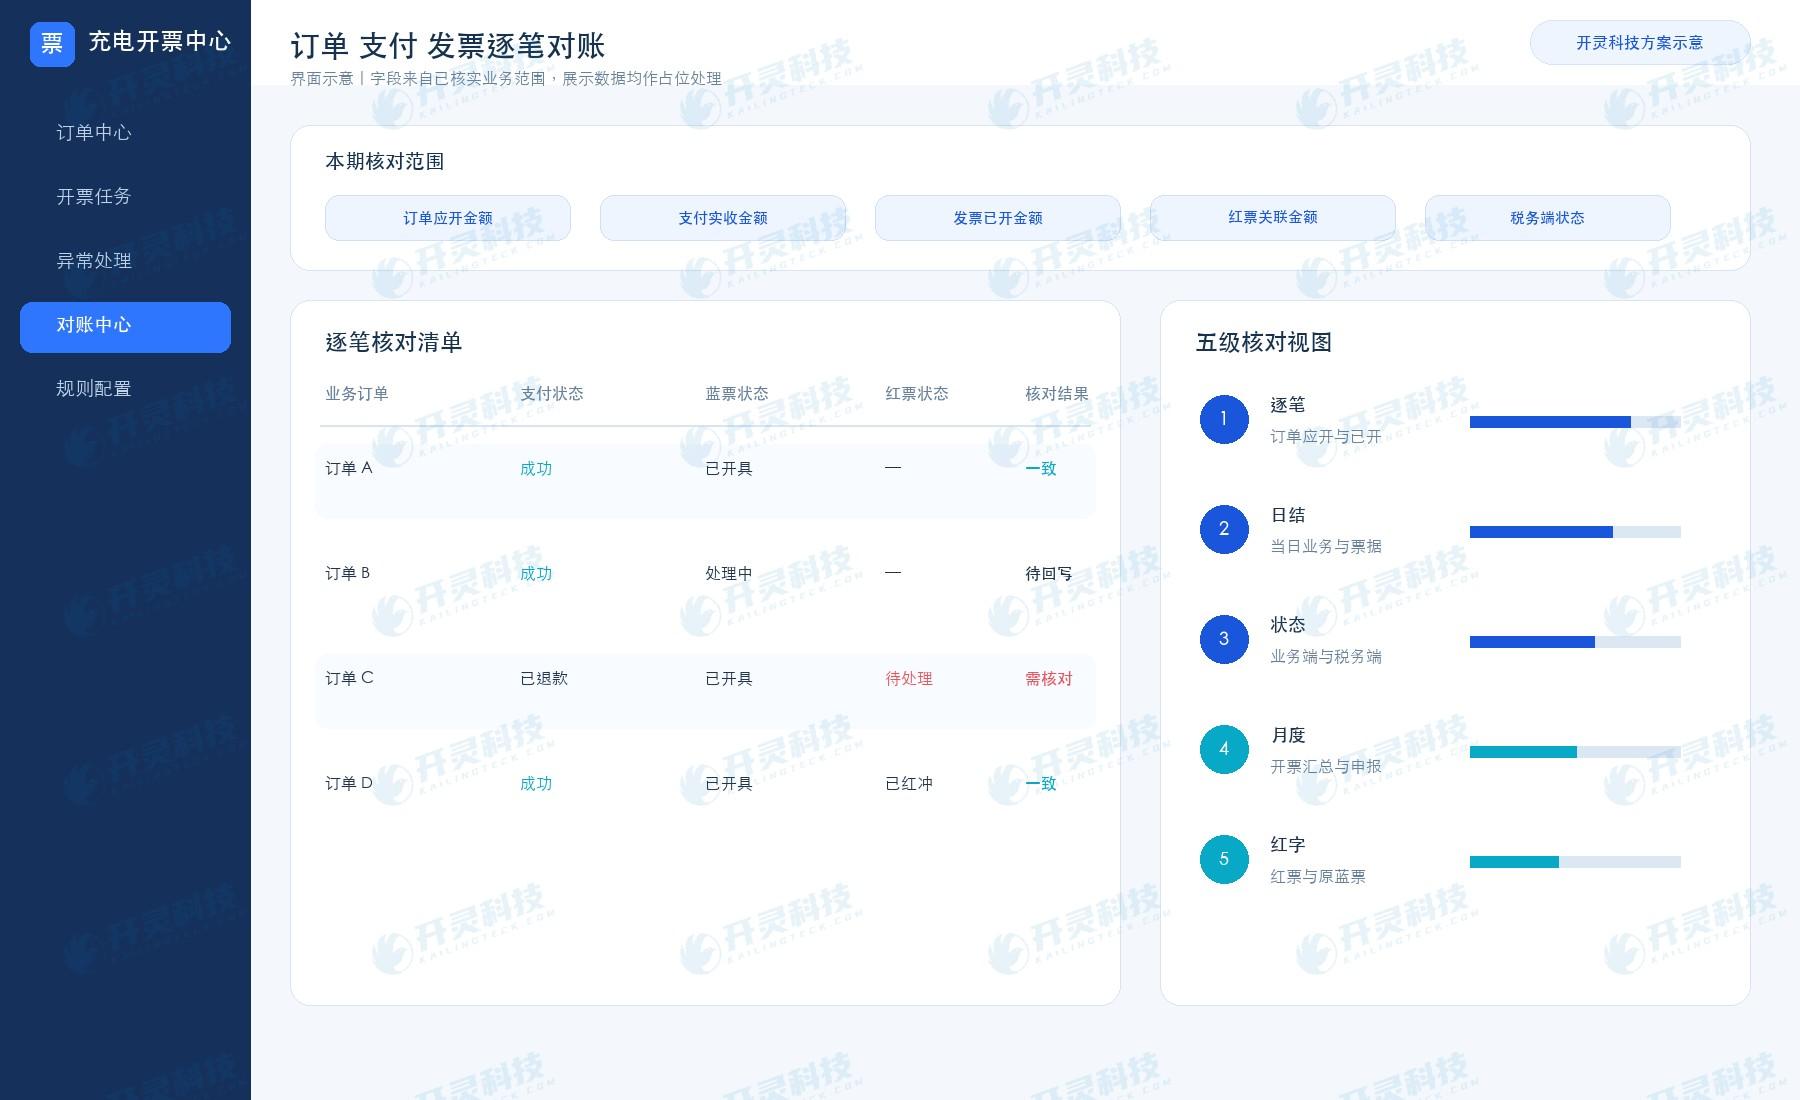Click 已红冲 status for 订单 D
This screenshot has width=1800, height=1100.
click(x=909, y=784)
